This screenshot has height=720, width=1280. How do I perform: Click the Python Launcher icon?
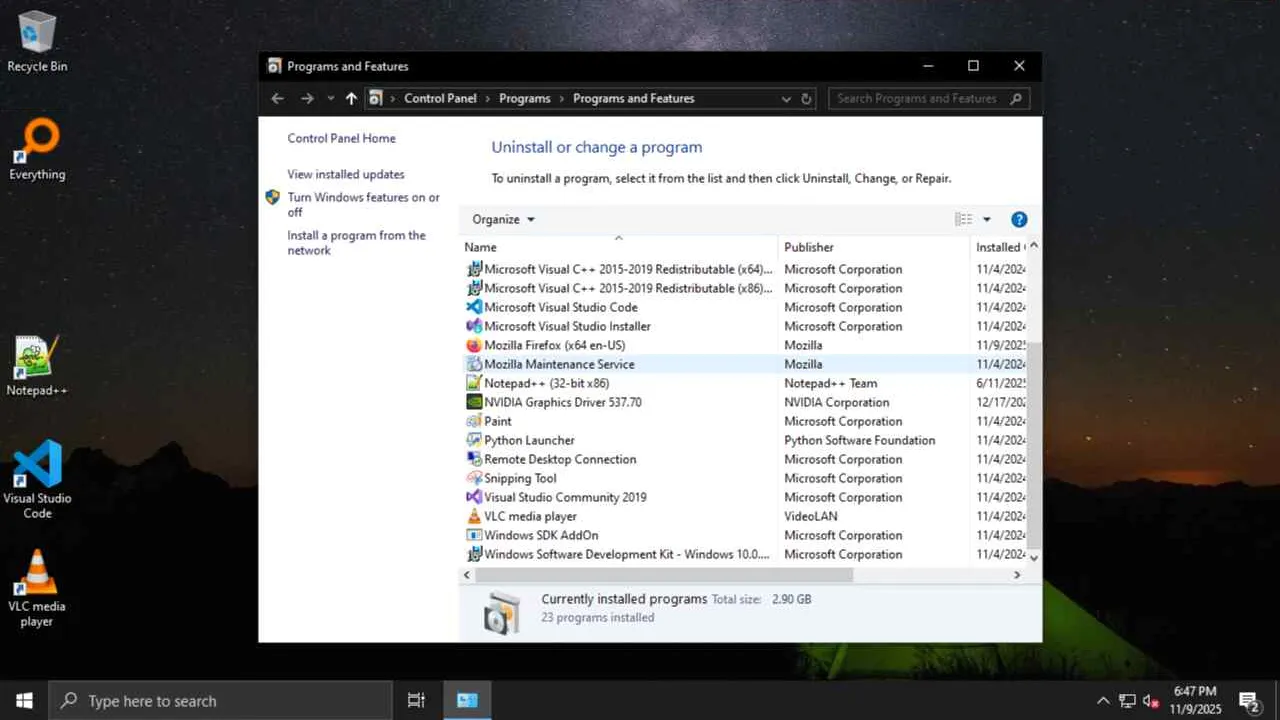tap(474, 440)
